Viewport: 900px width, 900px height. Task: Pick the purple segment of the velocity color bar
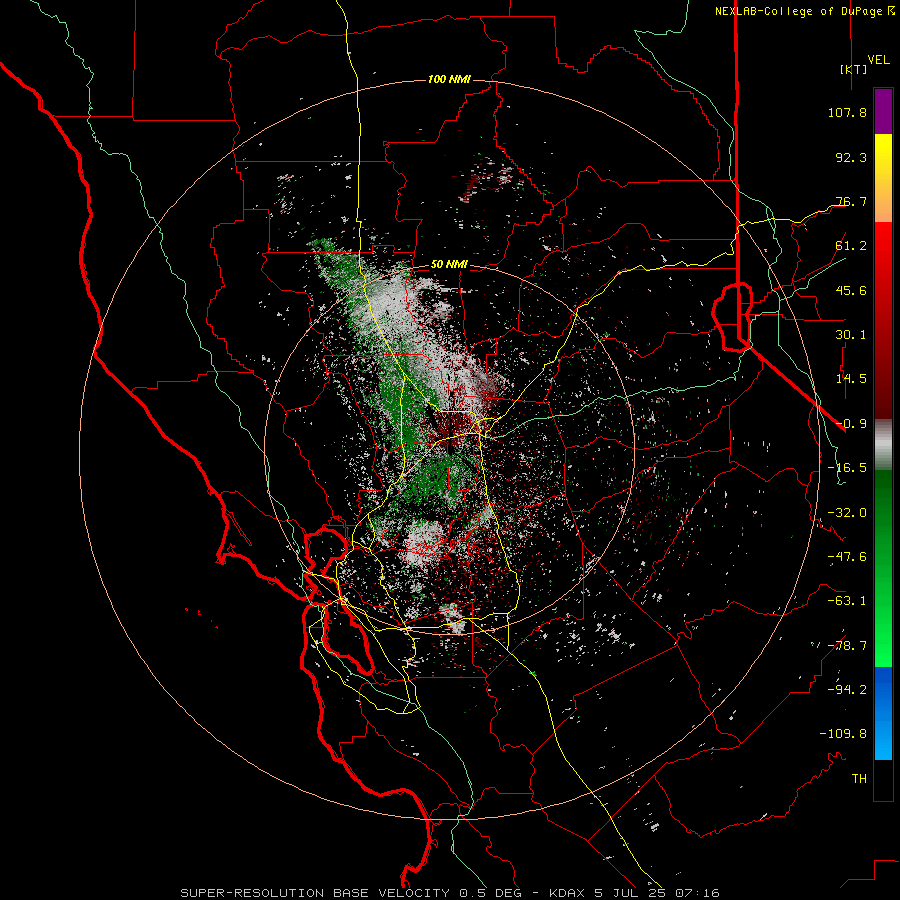tap(883, 111)
